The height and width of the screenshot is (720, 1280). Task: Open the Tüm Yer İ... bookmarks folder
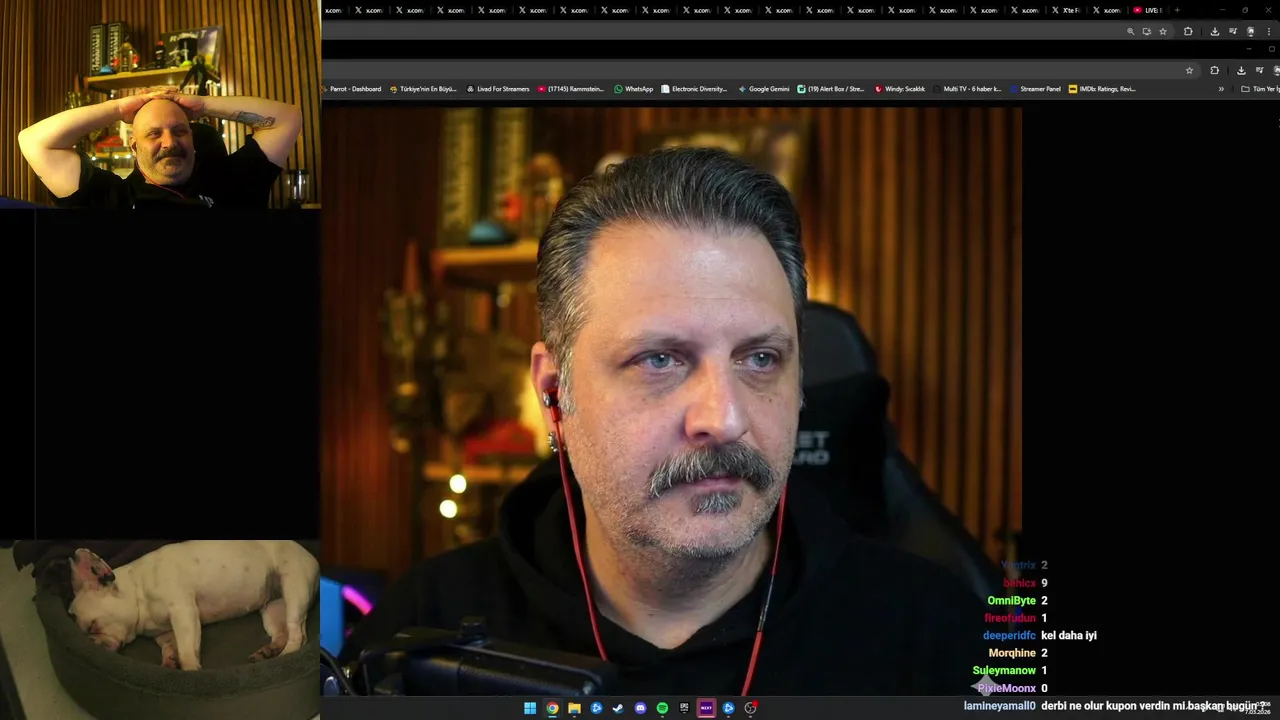coord(1259,89)
